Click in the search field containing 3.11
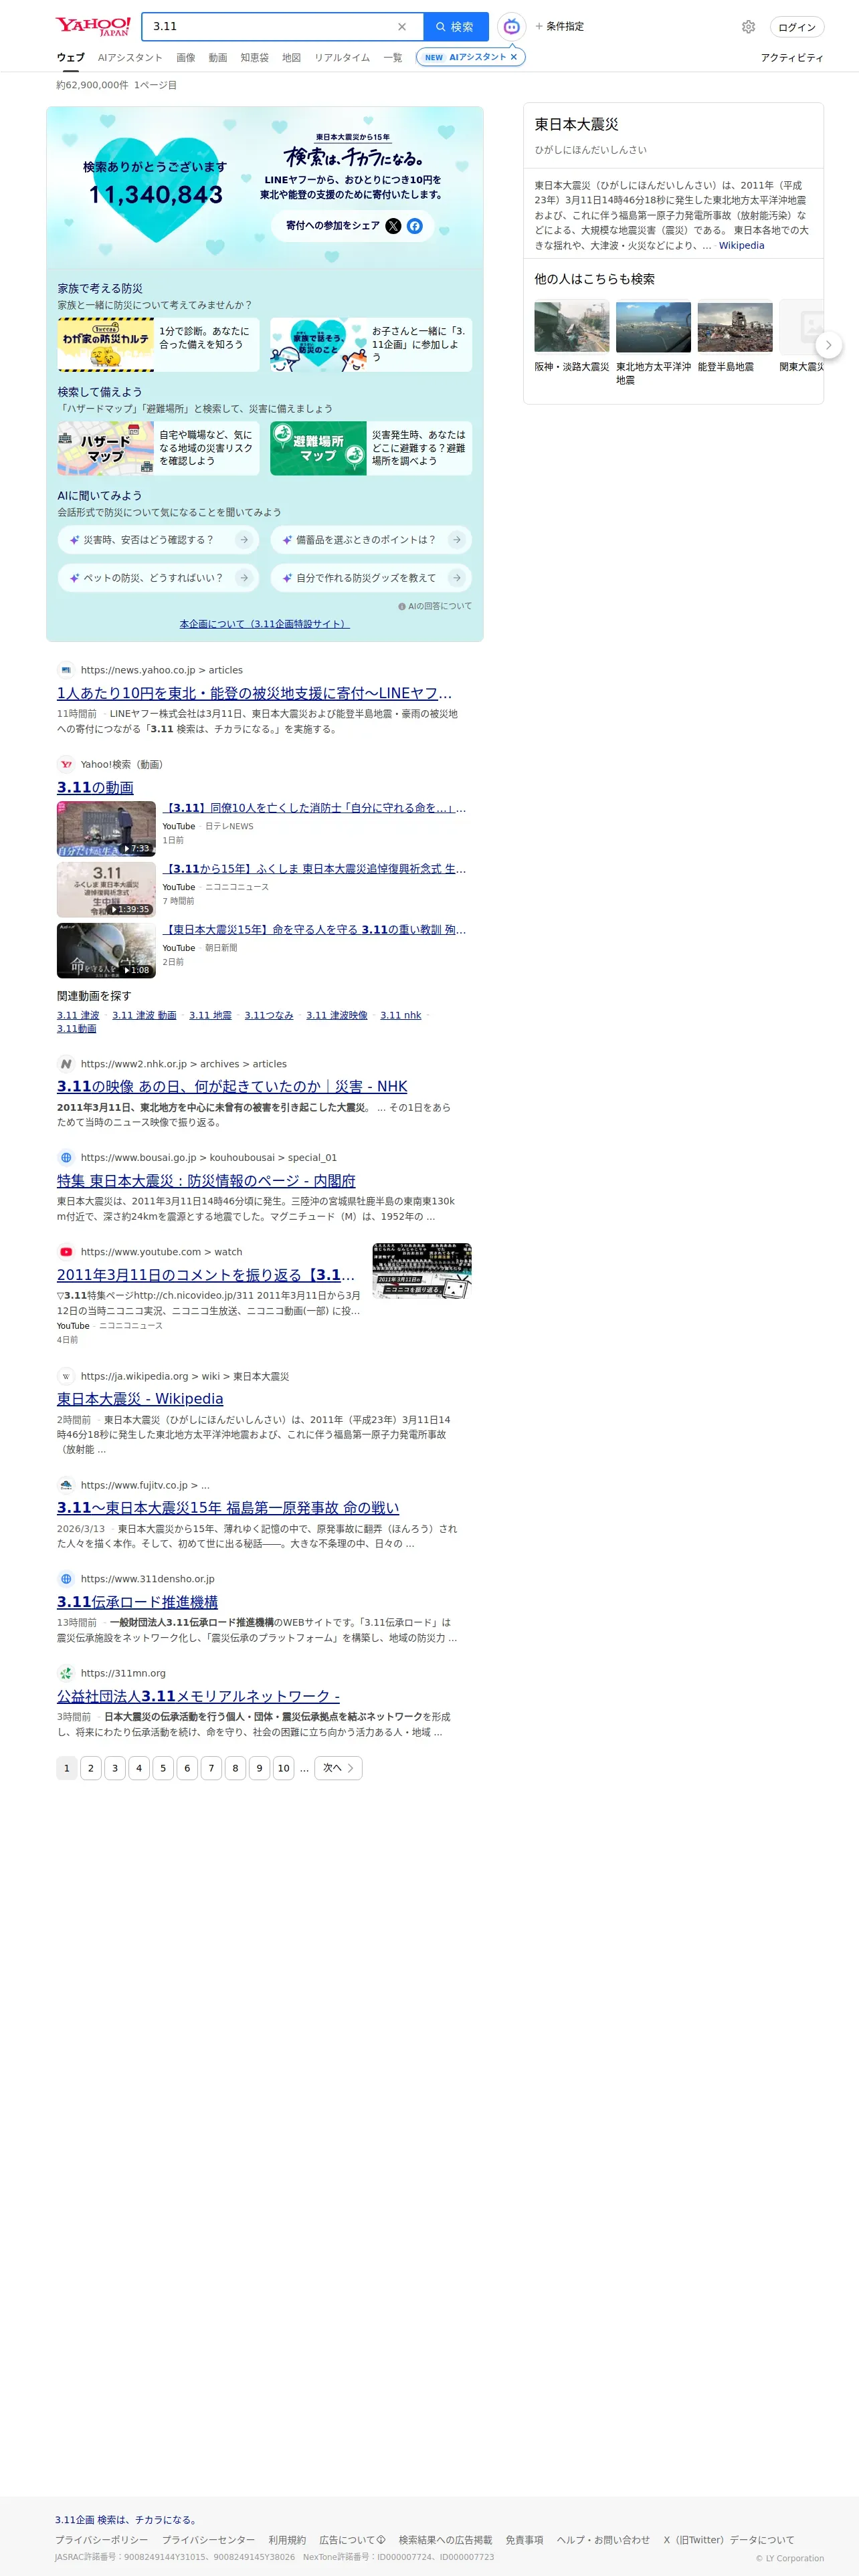This screenshot has height=2576, width=859. 270,27
